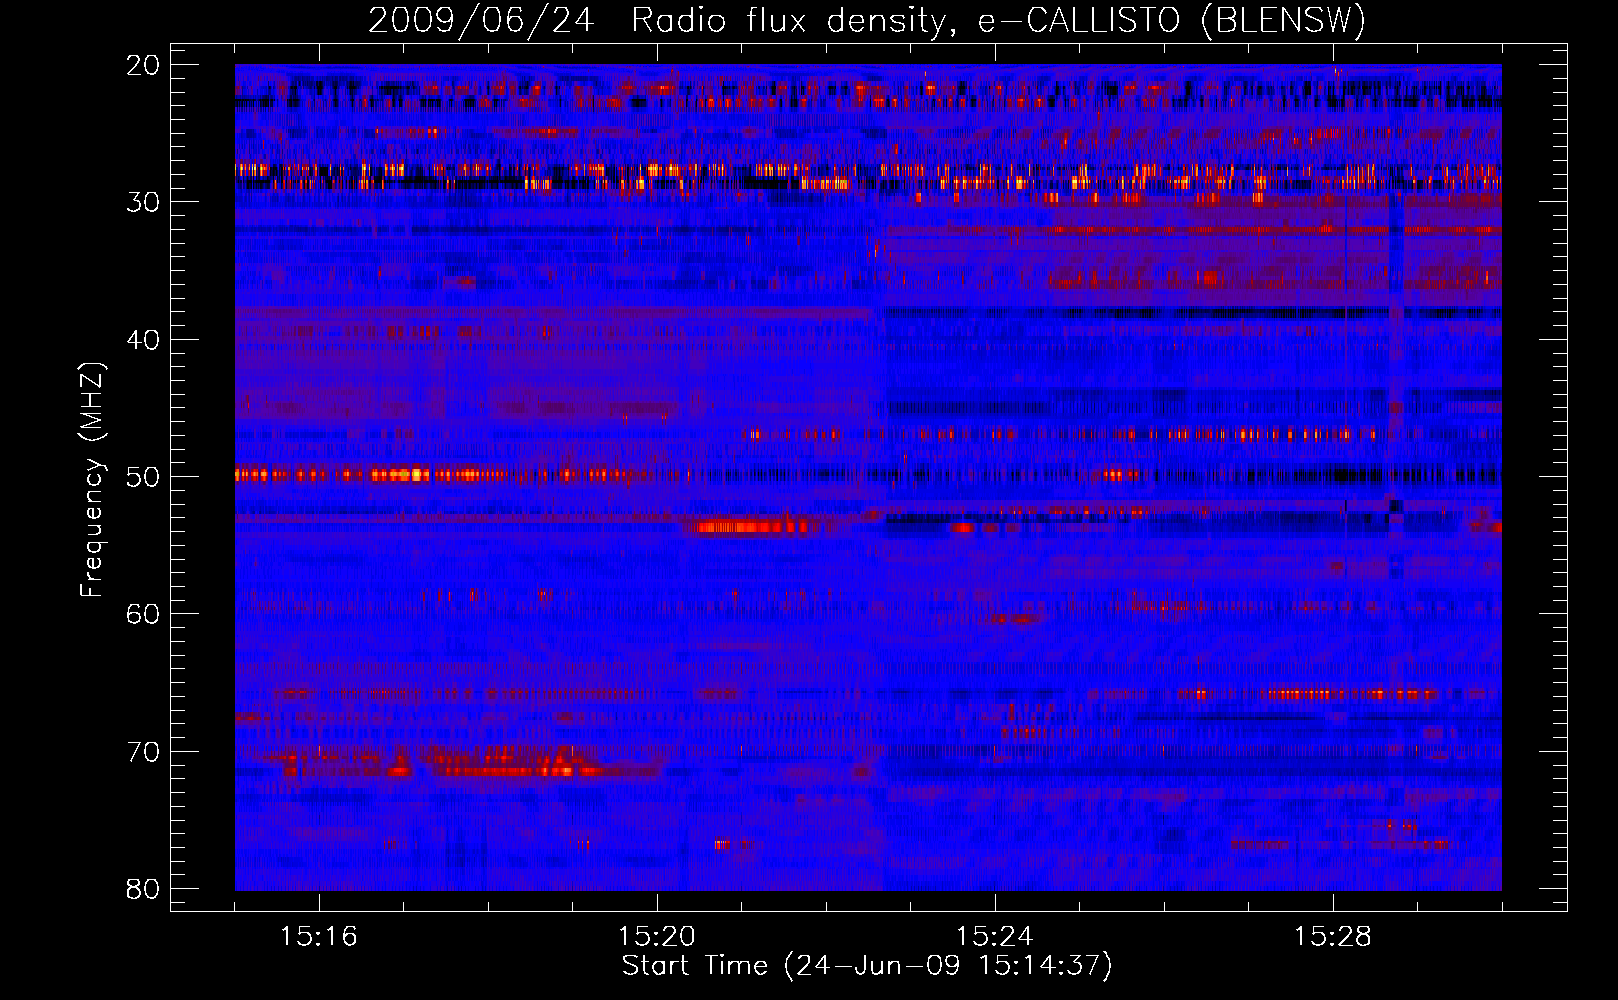Click the 15:20 time tick label
Viewport: 1618px width, 1000px height.
pyautogui.click(x=657, y=937)
